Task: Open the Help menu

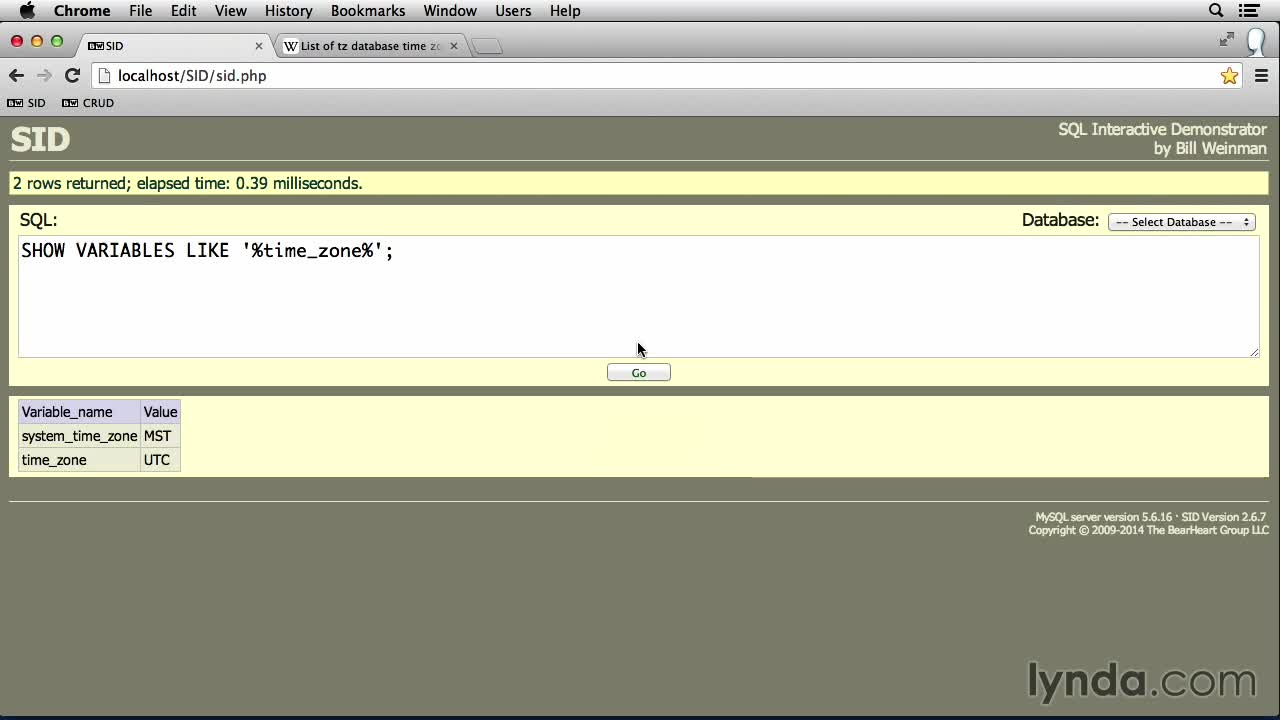Action: coord(565,11)
